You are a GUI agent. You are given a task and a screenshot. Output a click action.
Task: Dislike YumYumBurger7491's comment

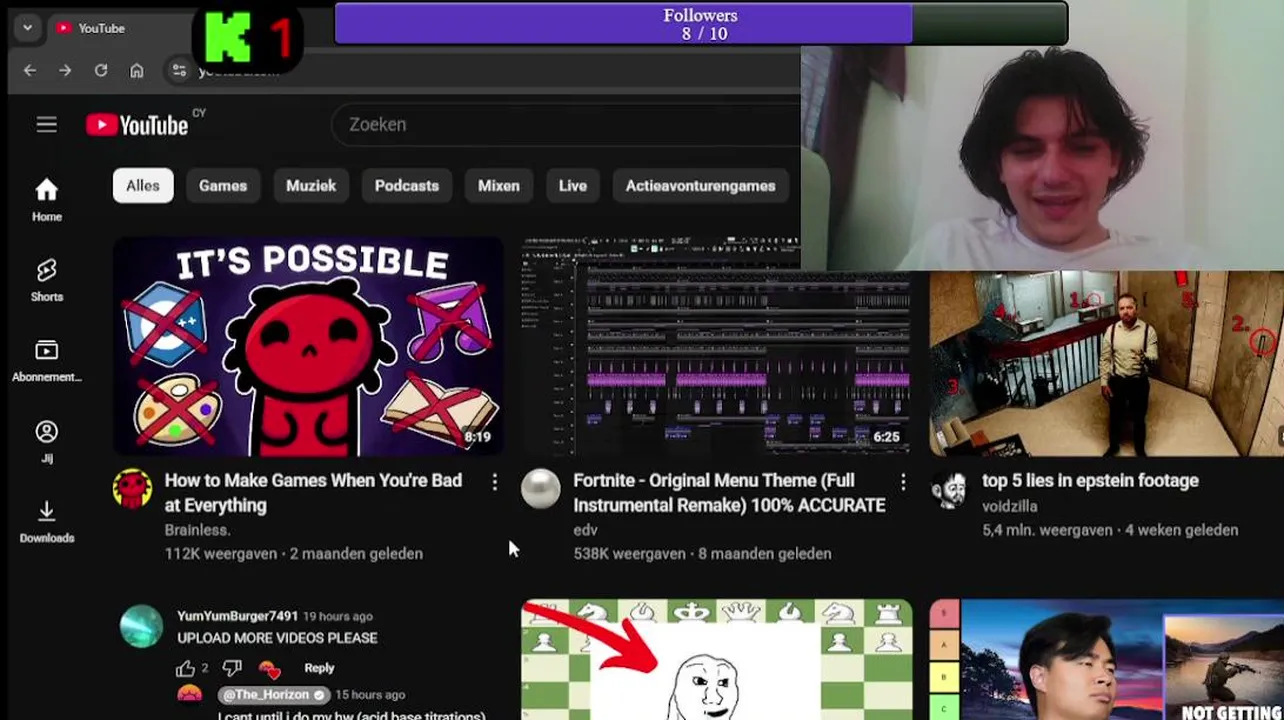(x=232, y=668)
